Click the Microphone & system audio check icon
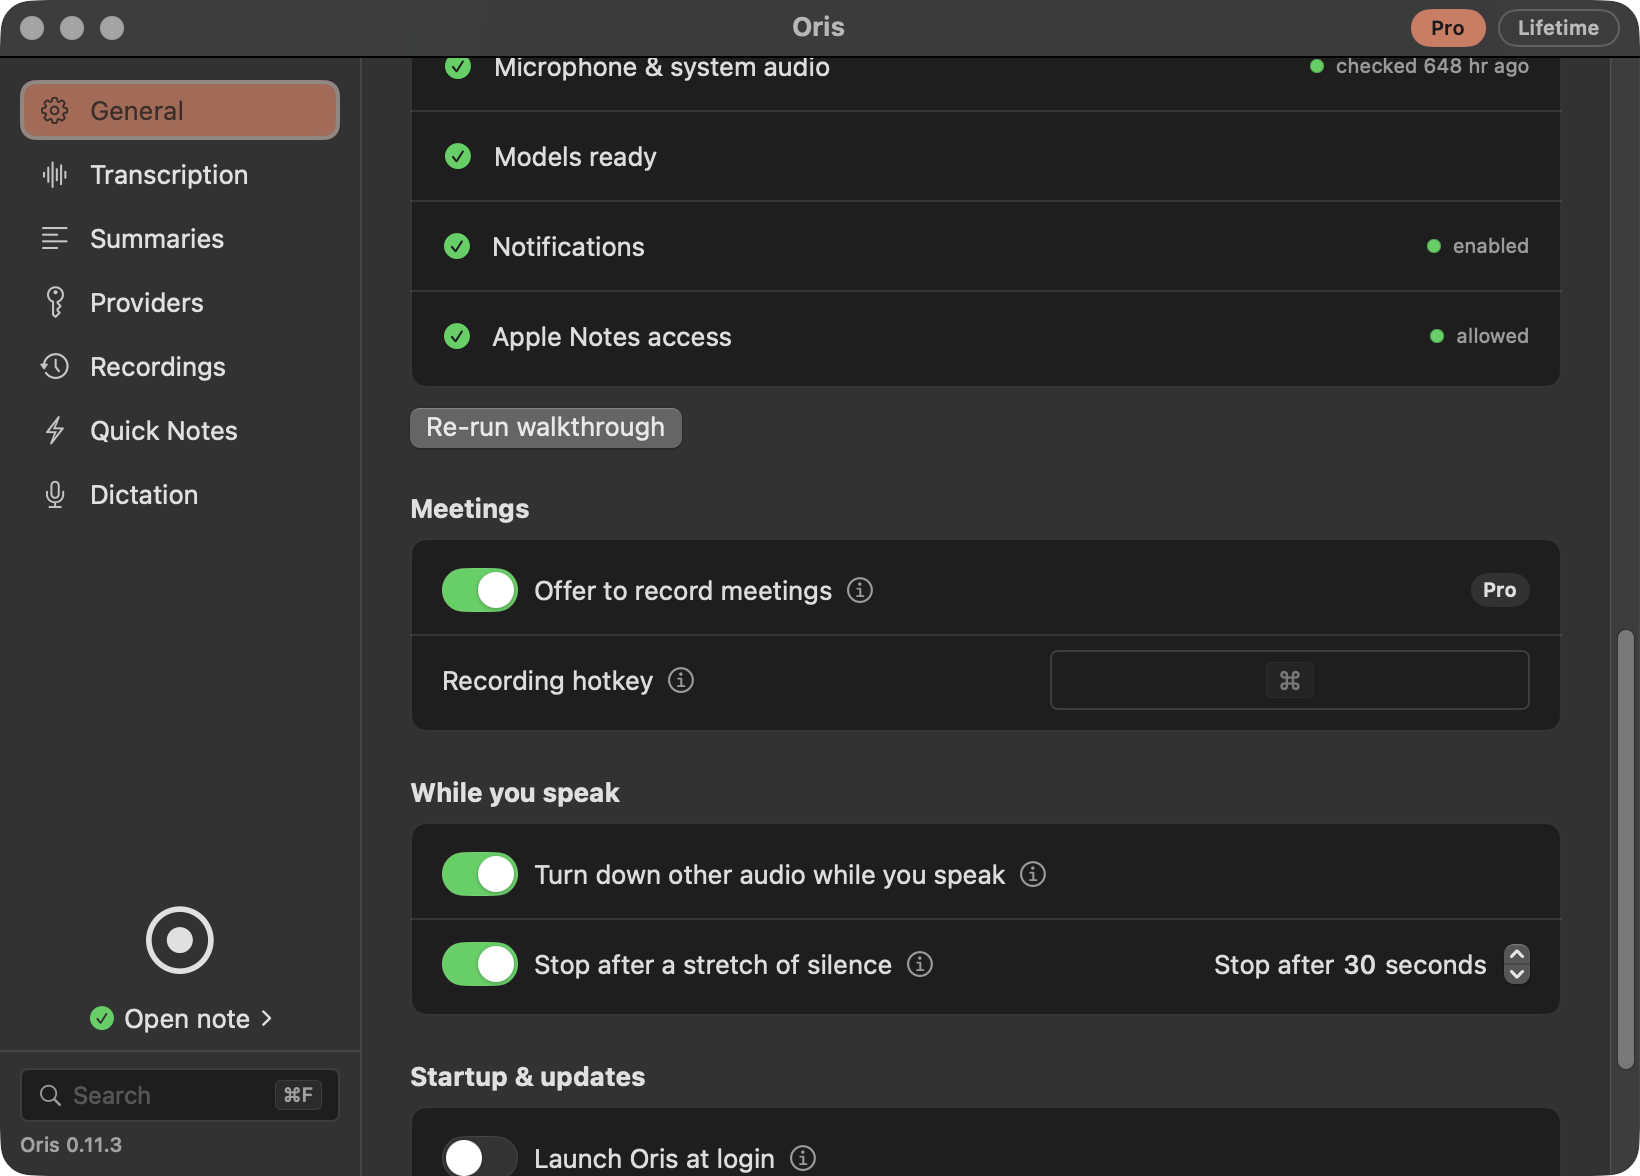Image resolution: width=1640 pixels, height=1176 pixels. (458, 67)
